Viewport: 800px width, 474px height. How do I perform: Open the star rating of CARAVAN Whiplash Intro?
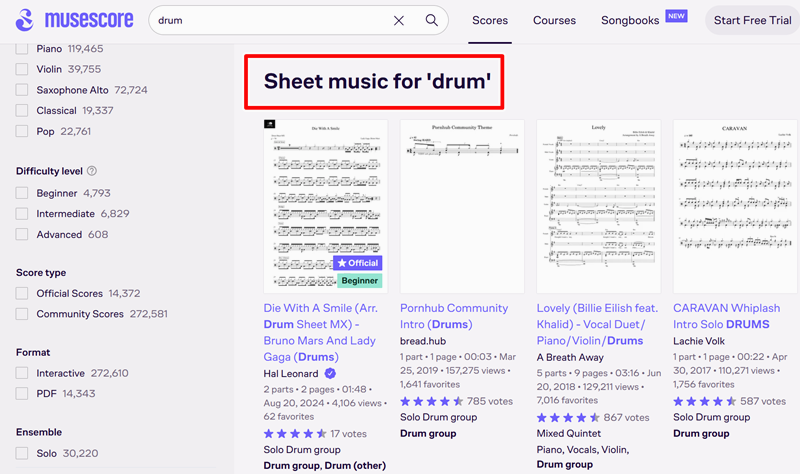pyautogui.click(x=705, y=402)
